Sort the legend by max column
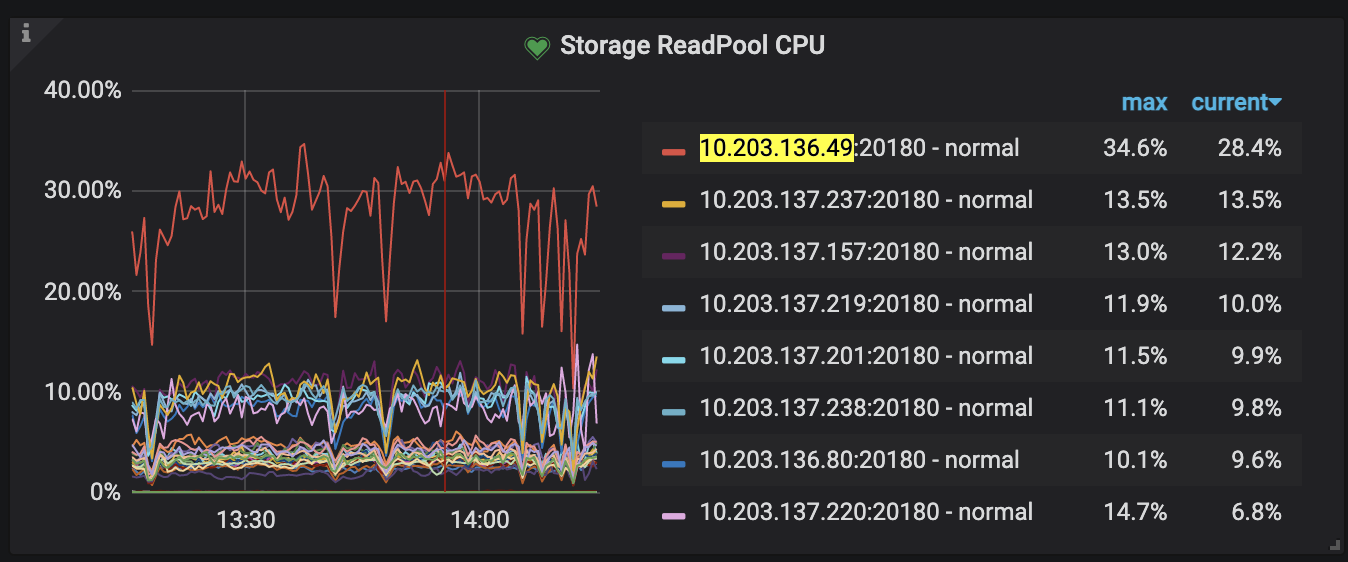 [x=1144, y=103]
